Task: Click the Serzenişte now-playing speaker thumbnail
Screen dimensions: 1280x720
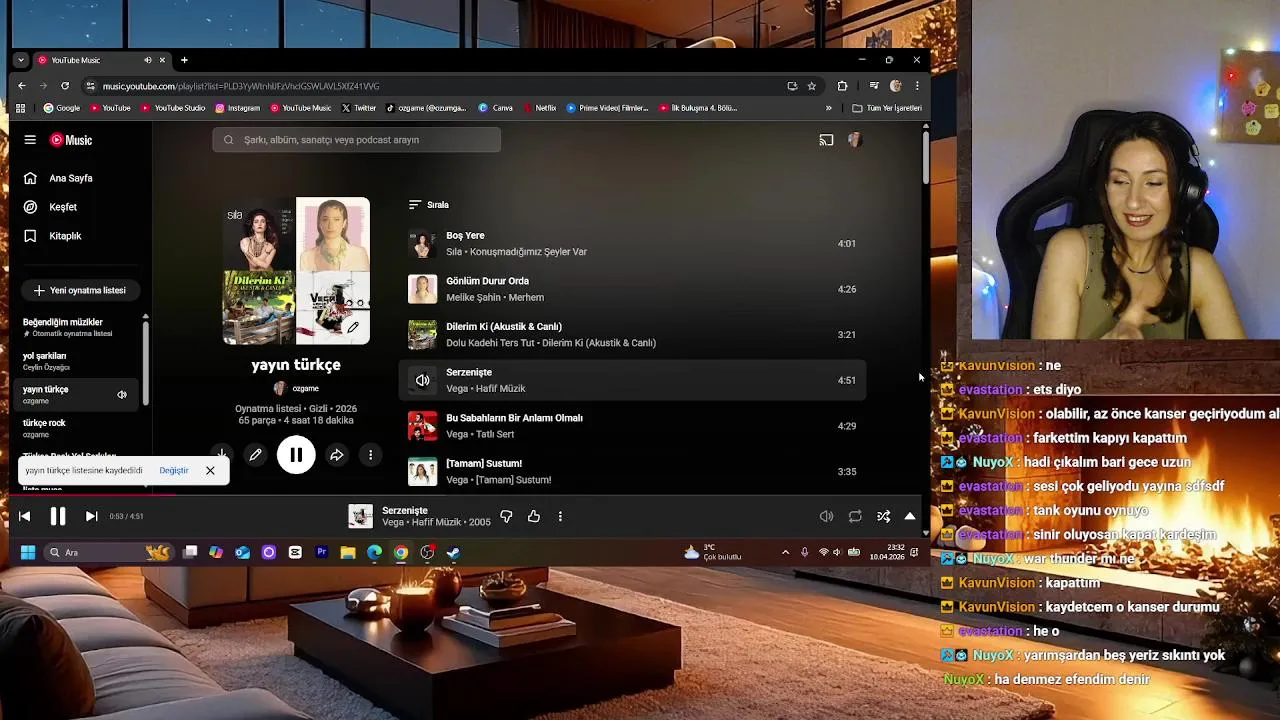Action: [422, 380]
